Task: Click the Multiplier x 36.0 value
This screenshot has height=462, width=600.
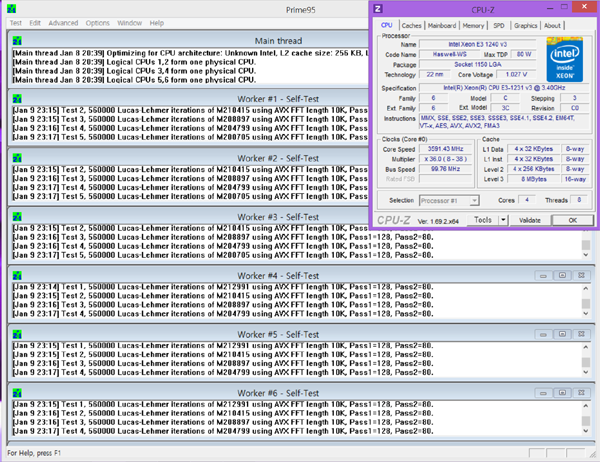Action: pos(445,159)
